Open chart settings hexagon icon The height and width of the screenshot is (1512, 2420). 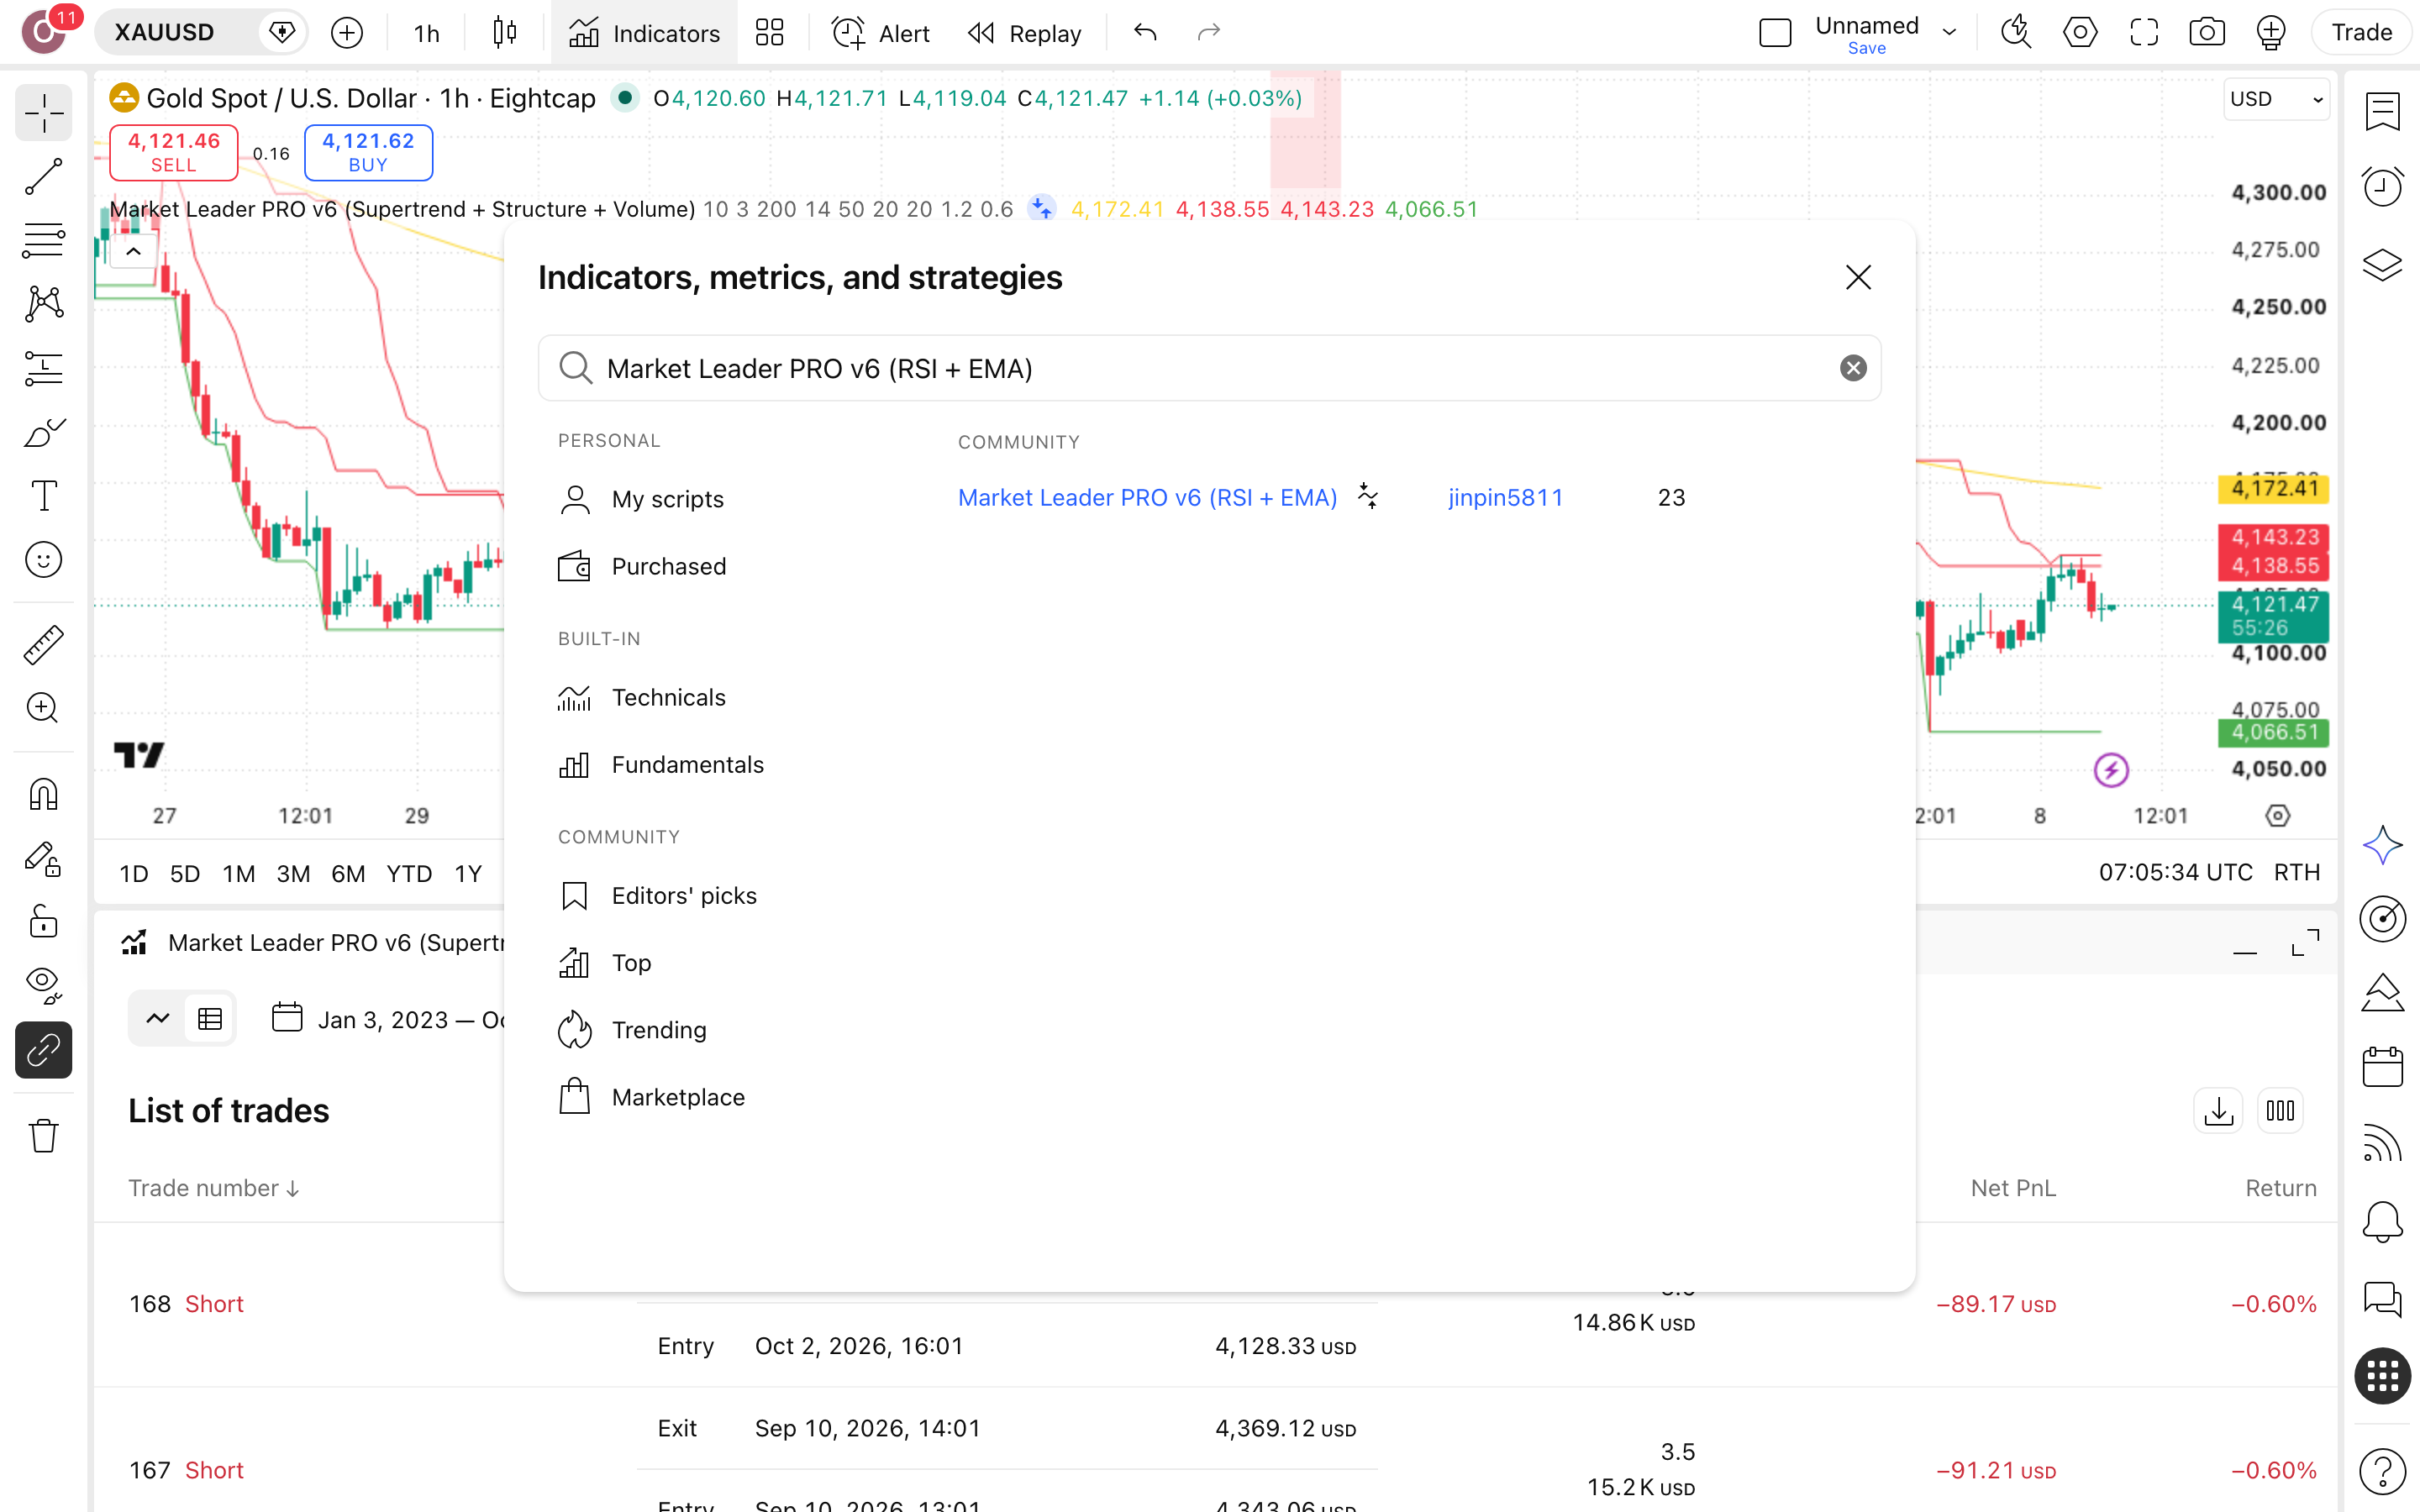[2079, 33]
